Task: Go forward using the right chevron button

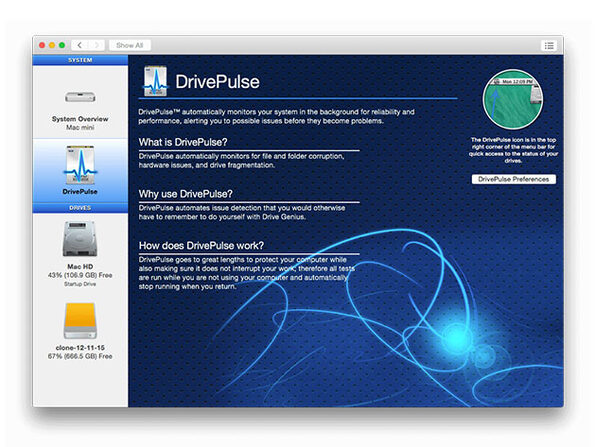Action: (x=96, y=45)
